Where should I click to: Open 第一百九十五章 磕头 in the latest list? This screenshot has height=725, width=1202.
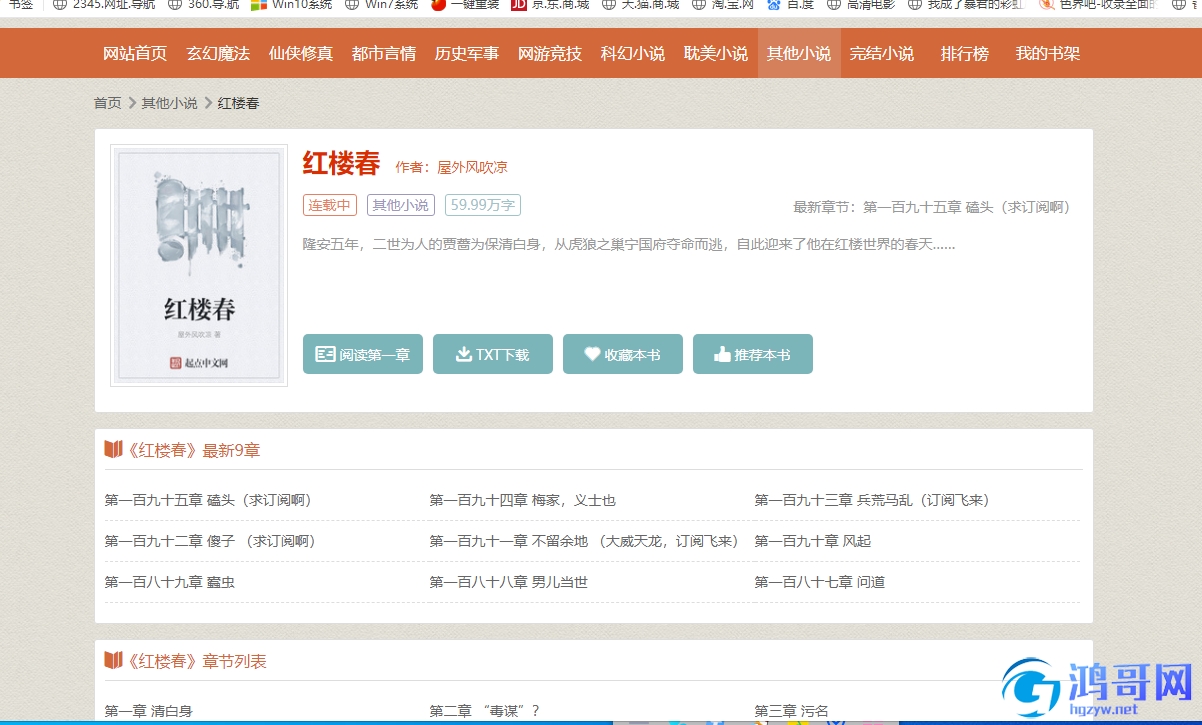click(208, 500)
